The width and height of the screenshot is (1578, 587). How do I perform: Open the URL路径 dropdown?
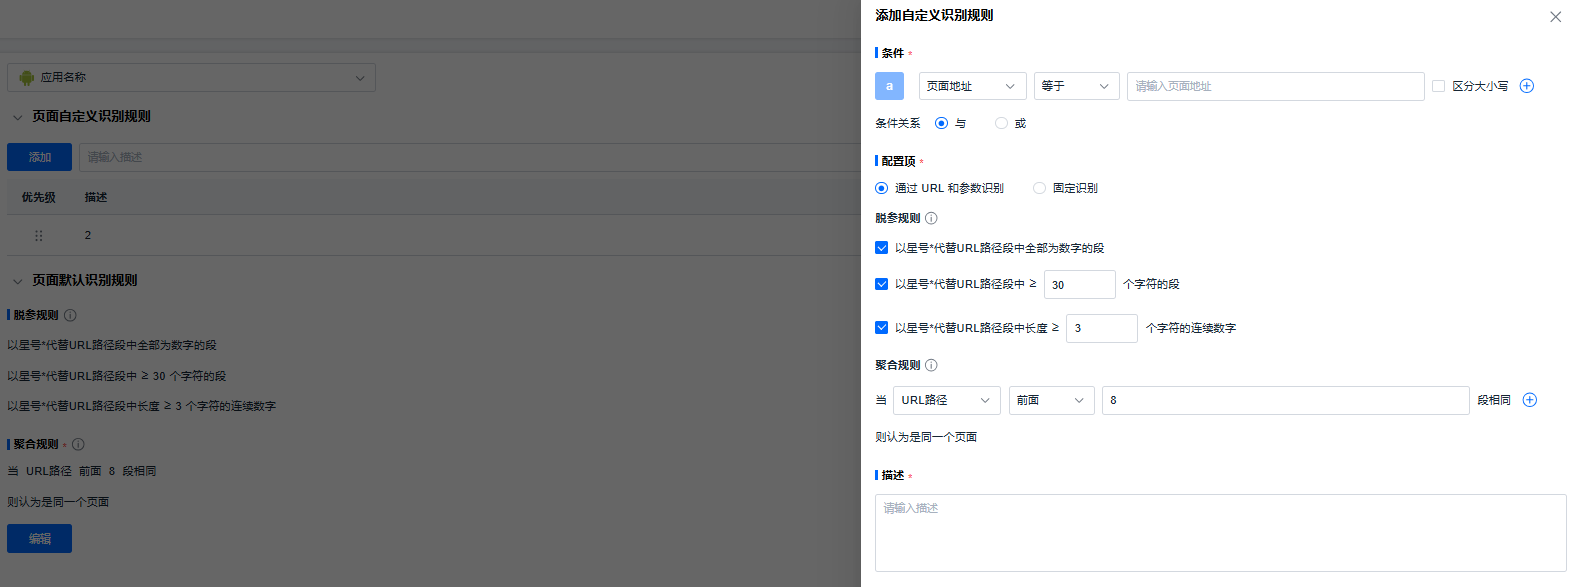click(x=946, y=400)
